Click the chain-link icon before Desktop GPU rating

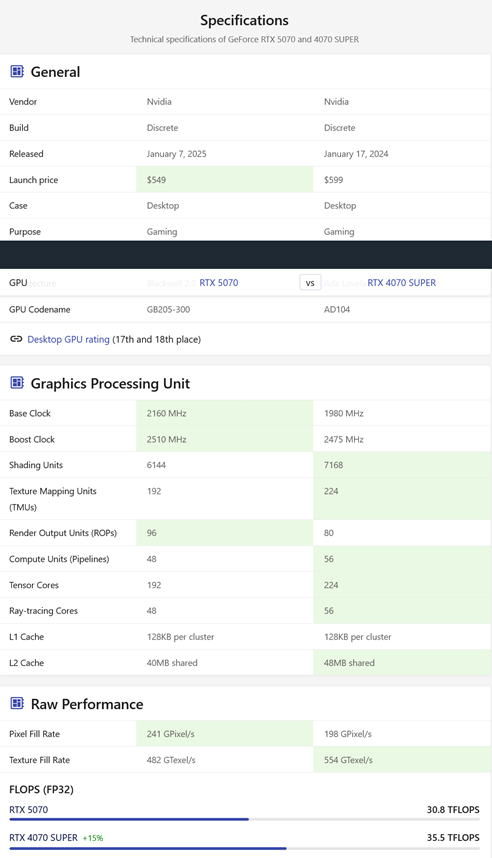16,339
